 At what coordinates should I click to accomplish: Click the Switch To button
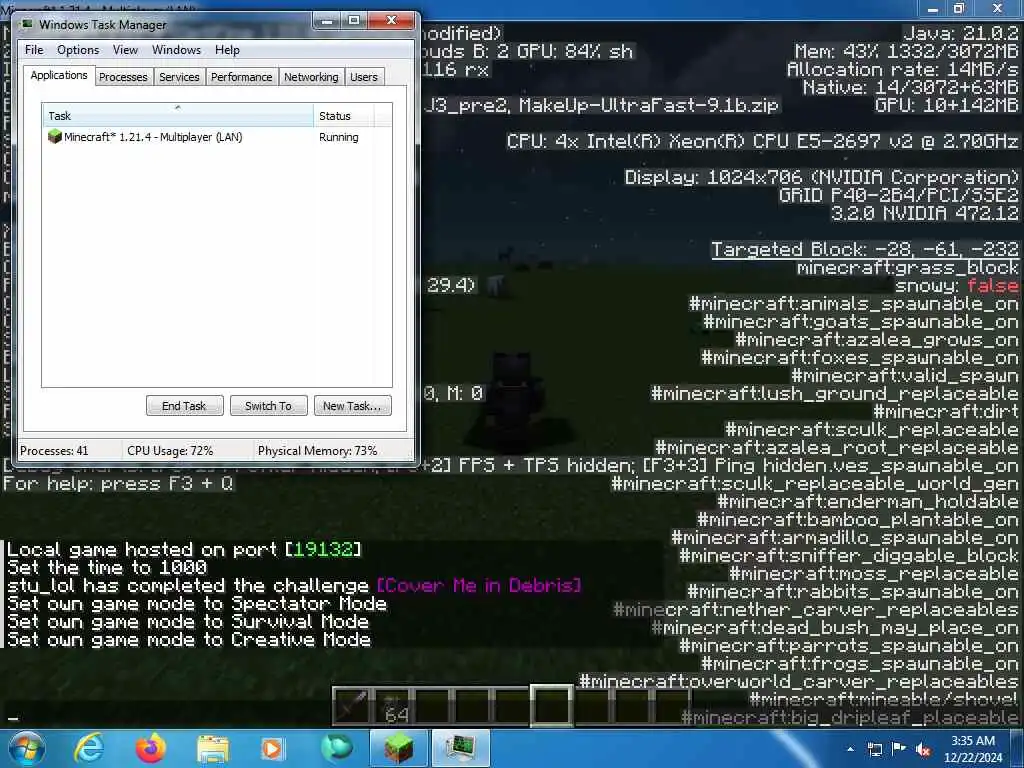click(268, 406)
